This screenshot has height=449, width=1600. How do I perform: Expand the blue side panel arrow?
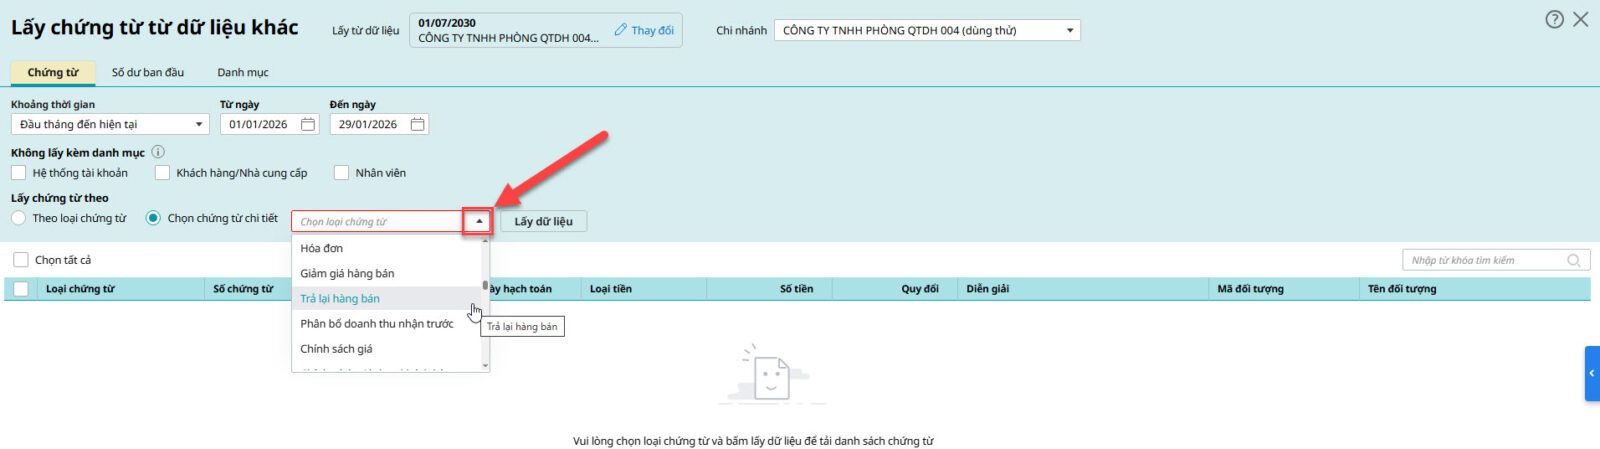coord(1592,373)
